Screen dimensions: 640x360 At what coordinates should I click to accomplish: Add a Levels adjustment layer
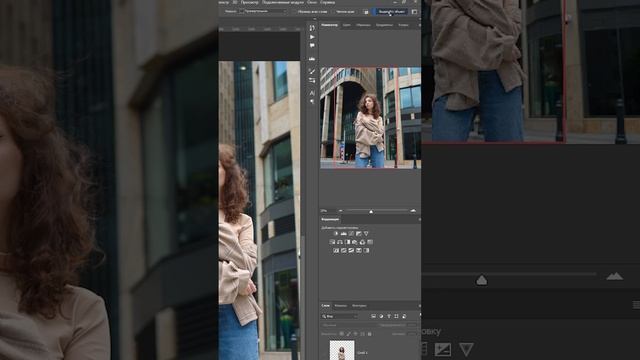(344, 233)
